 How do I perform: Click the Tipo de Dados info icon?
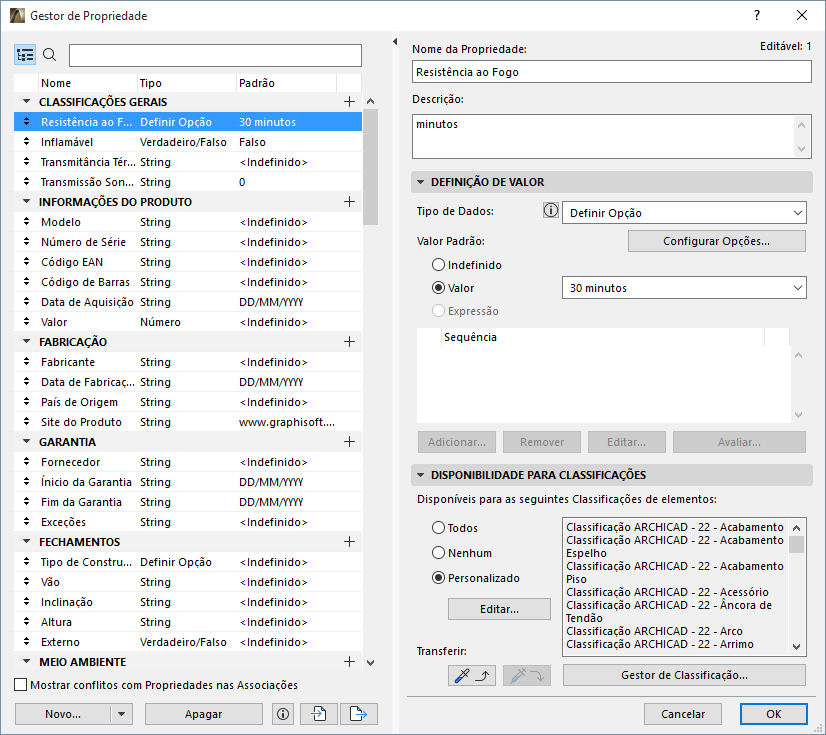tap(550, 211)
